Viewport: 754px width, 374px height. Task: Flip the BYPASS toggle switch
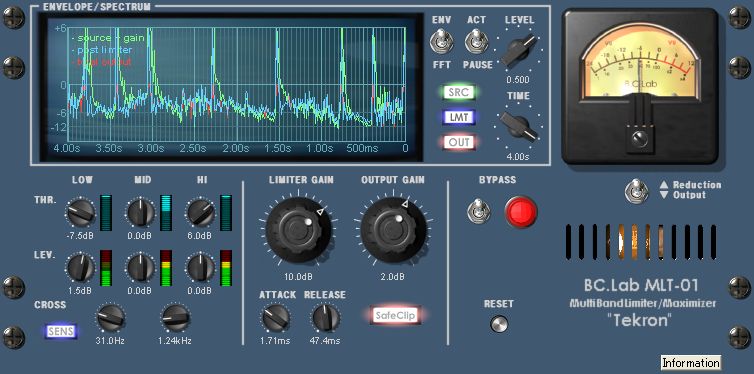[x=479, y=212]
